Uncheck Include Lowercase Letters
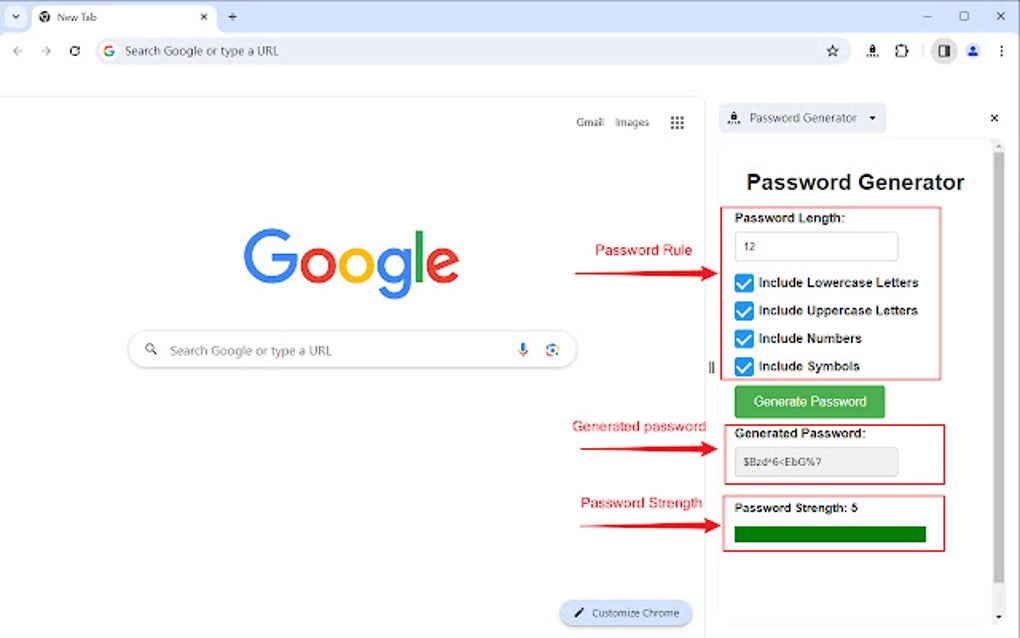The image size is (1020, 638). (x=744, y=283)
